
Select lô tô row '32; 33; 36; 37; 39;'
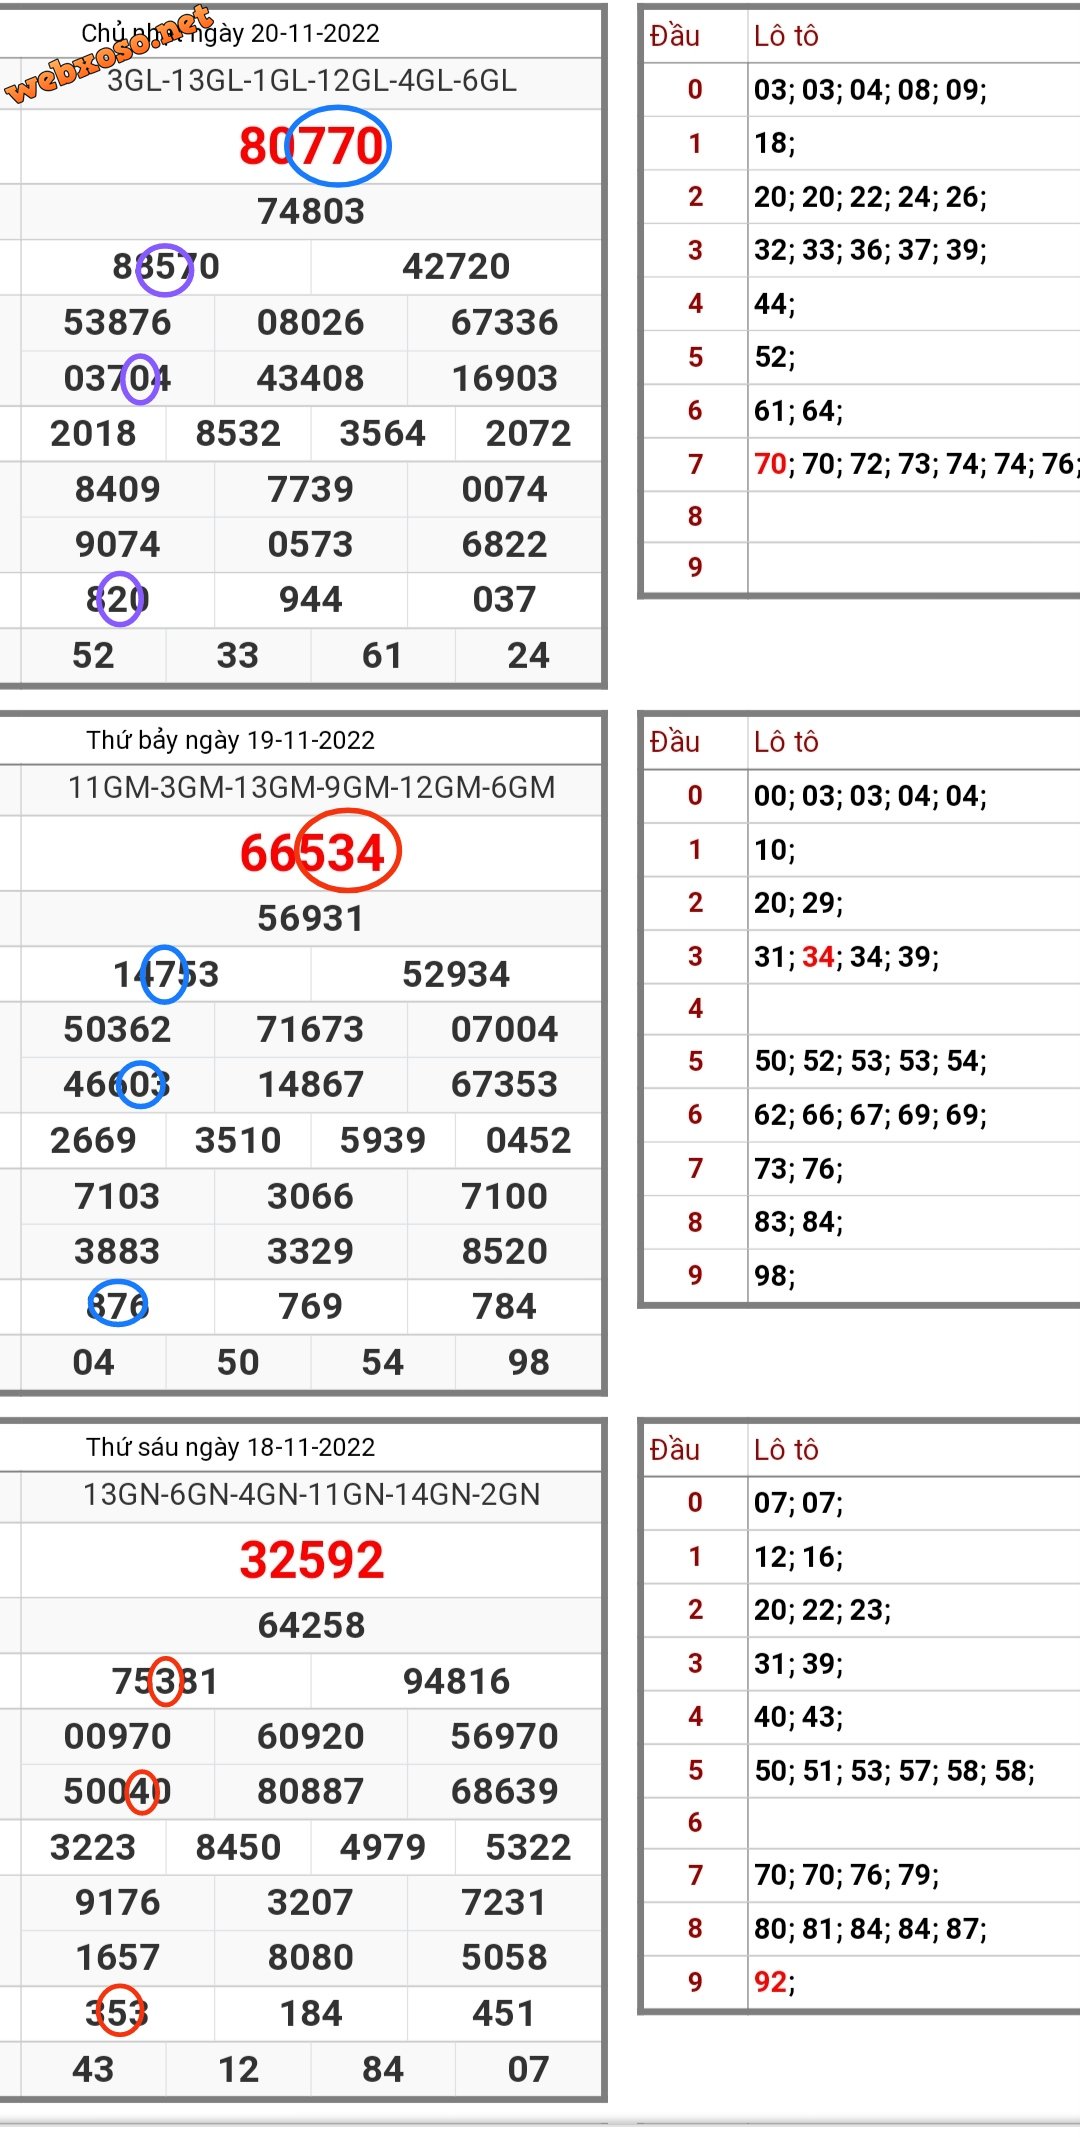870,250
